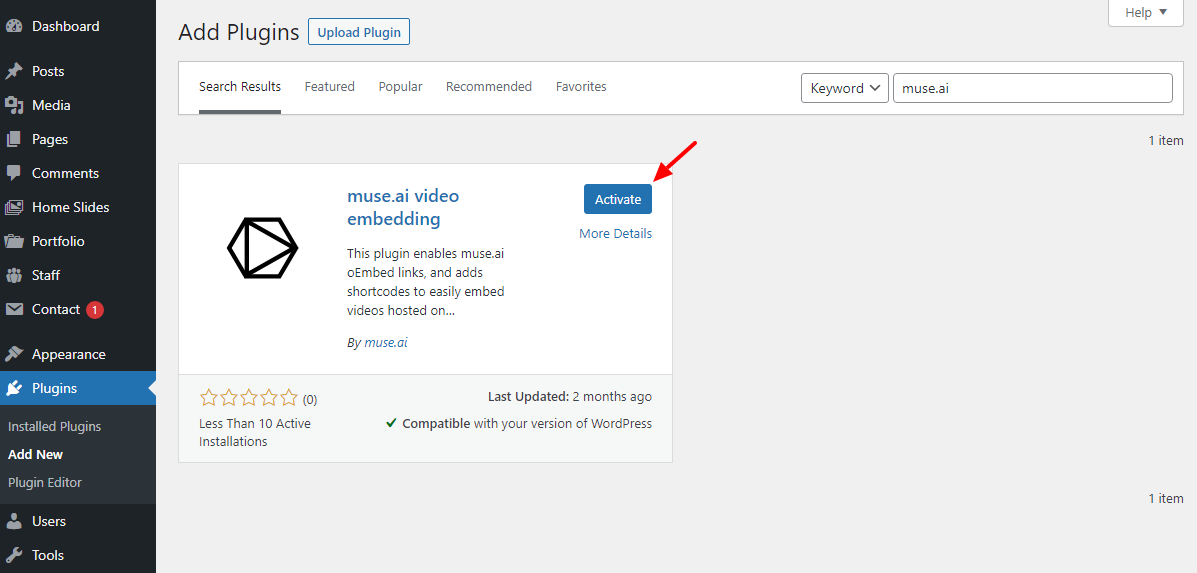Click the Plugins plug icon

pyautogui.click(x=14, y=388)
